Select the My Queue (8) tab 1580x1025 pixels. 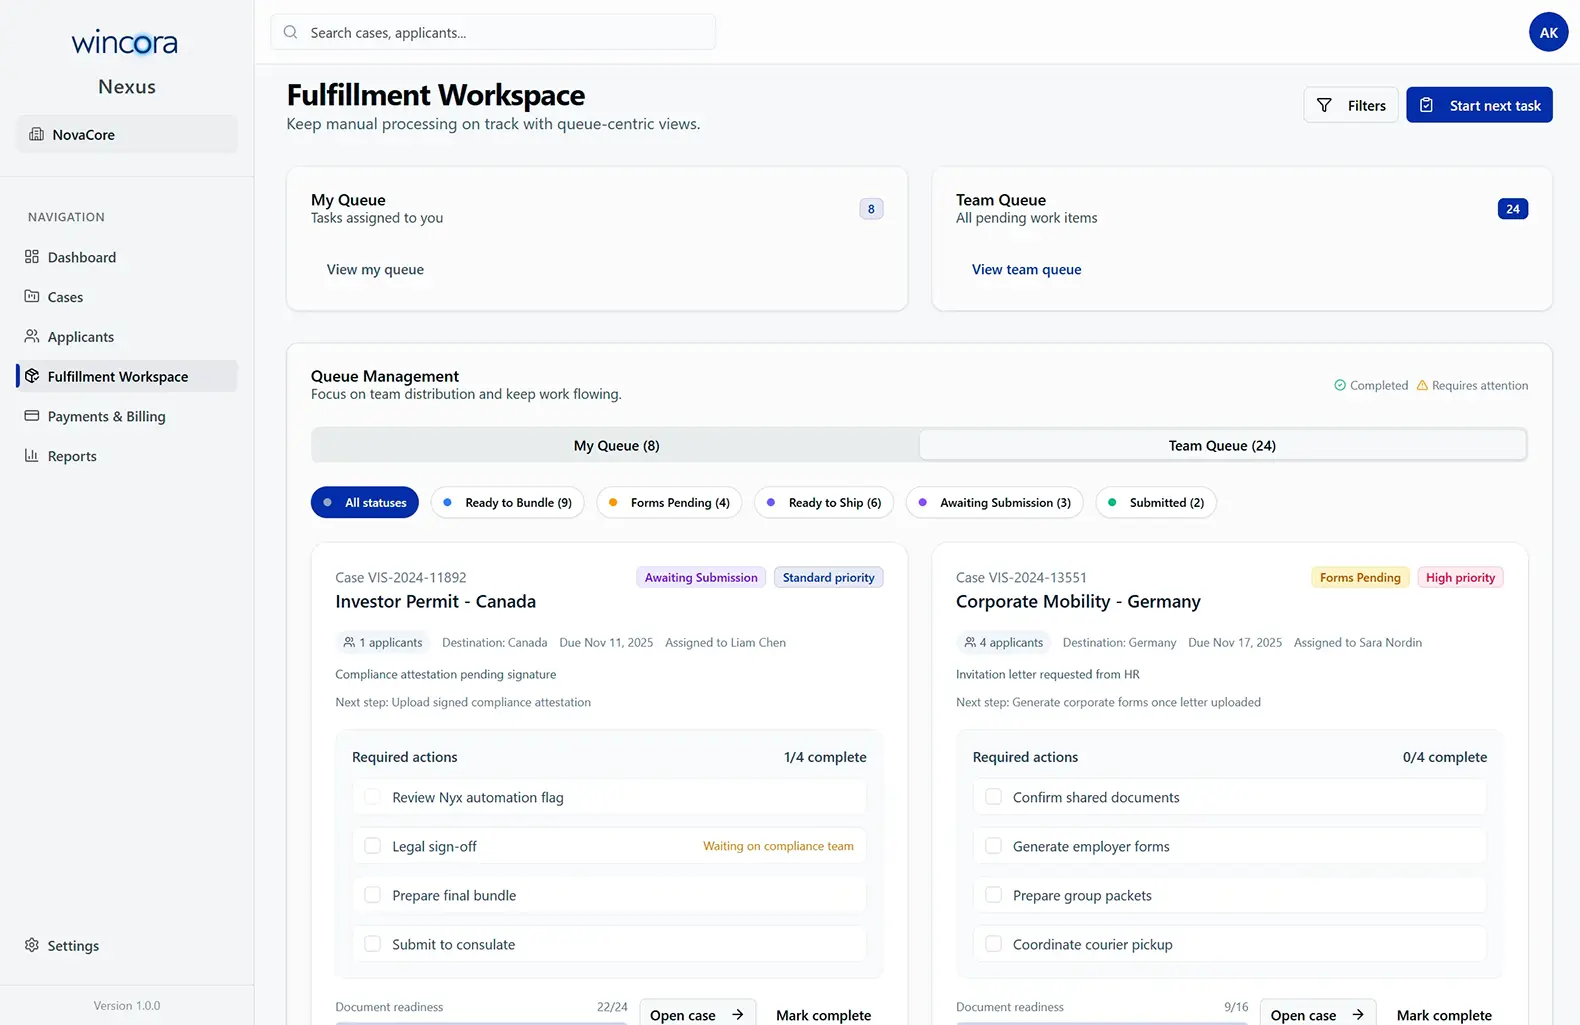[616, 445]
